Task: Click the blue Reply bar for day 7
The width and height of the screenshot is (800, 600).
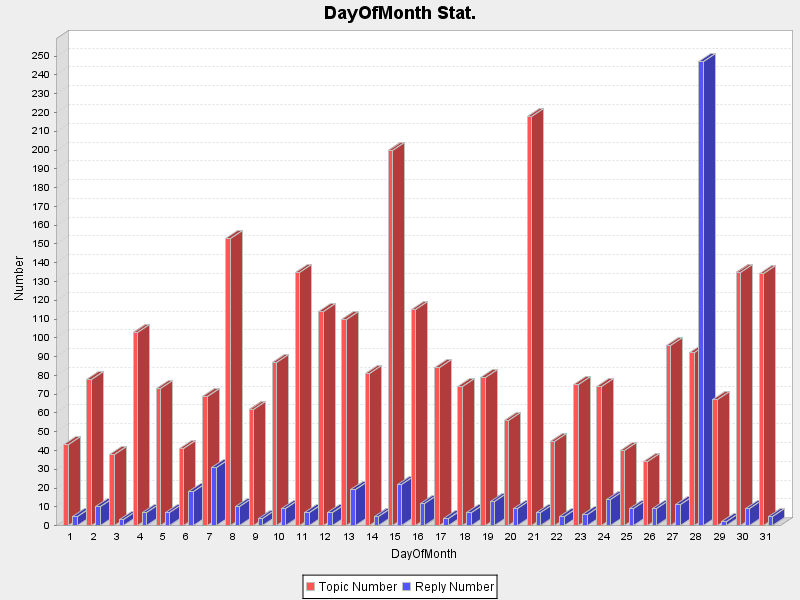Action: 217,495
